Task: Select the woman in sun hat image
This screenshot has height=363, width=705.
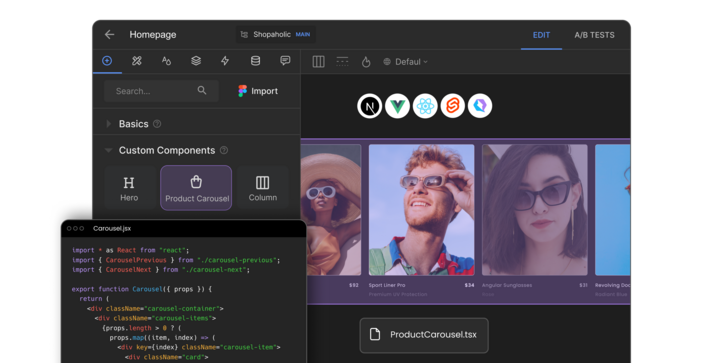Action: pyautogui.click(x=331, y=210)
